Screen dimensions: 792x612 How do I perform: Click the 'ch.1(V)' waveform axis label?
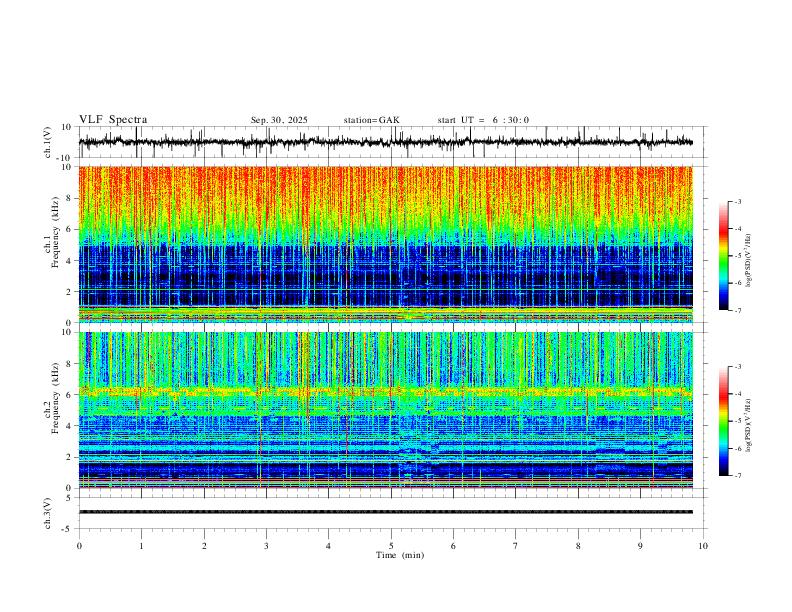pos(48,142)
